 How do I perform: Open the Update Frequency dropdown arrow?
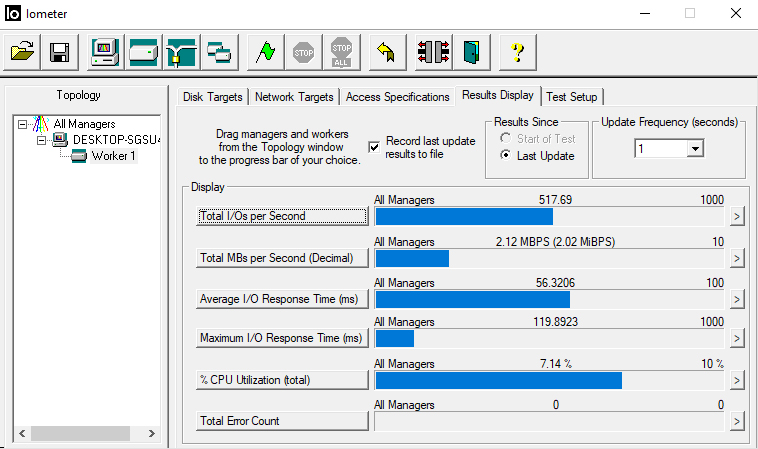(x=695, y=148)
